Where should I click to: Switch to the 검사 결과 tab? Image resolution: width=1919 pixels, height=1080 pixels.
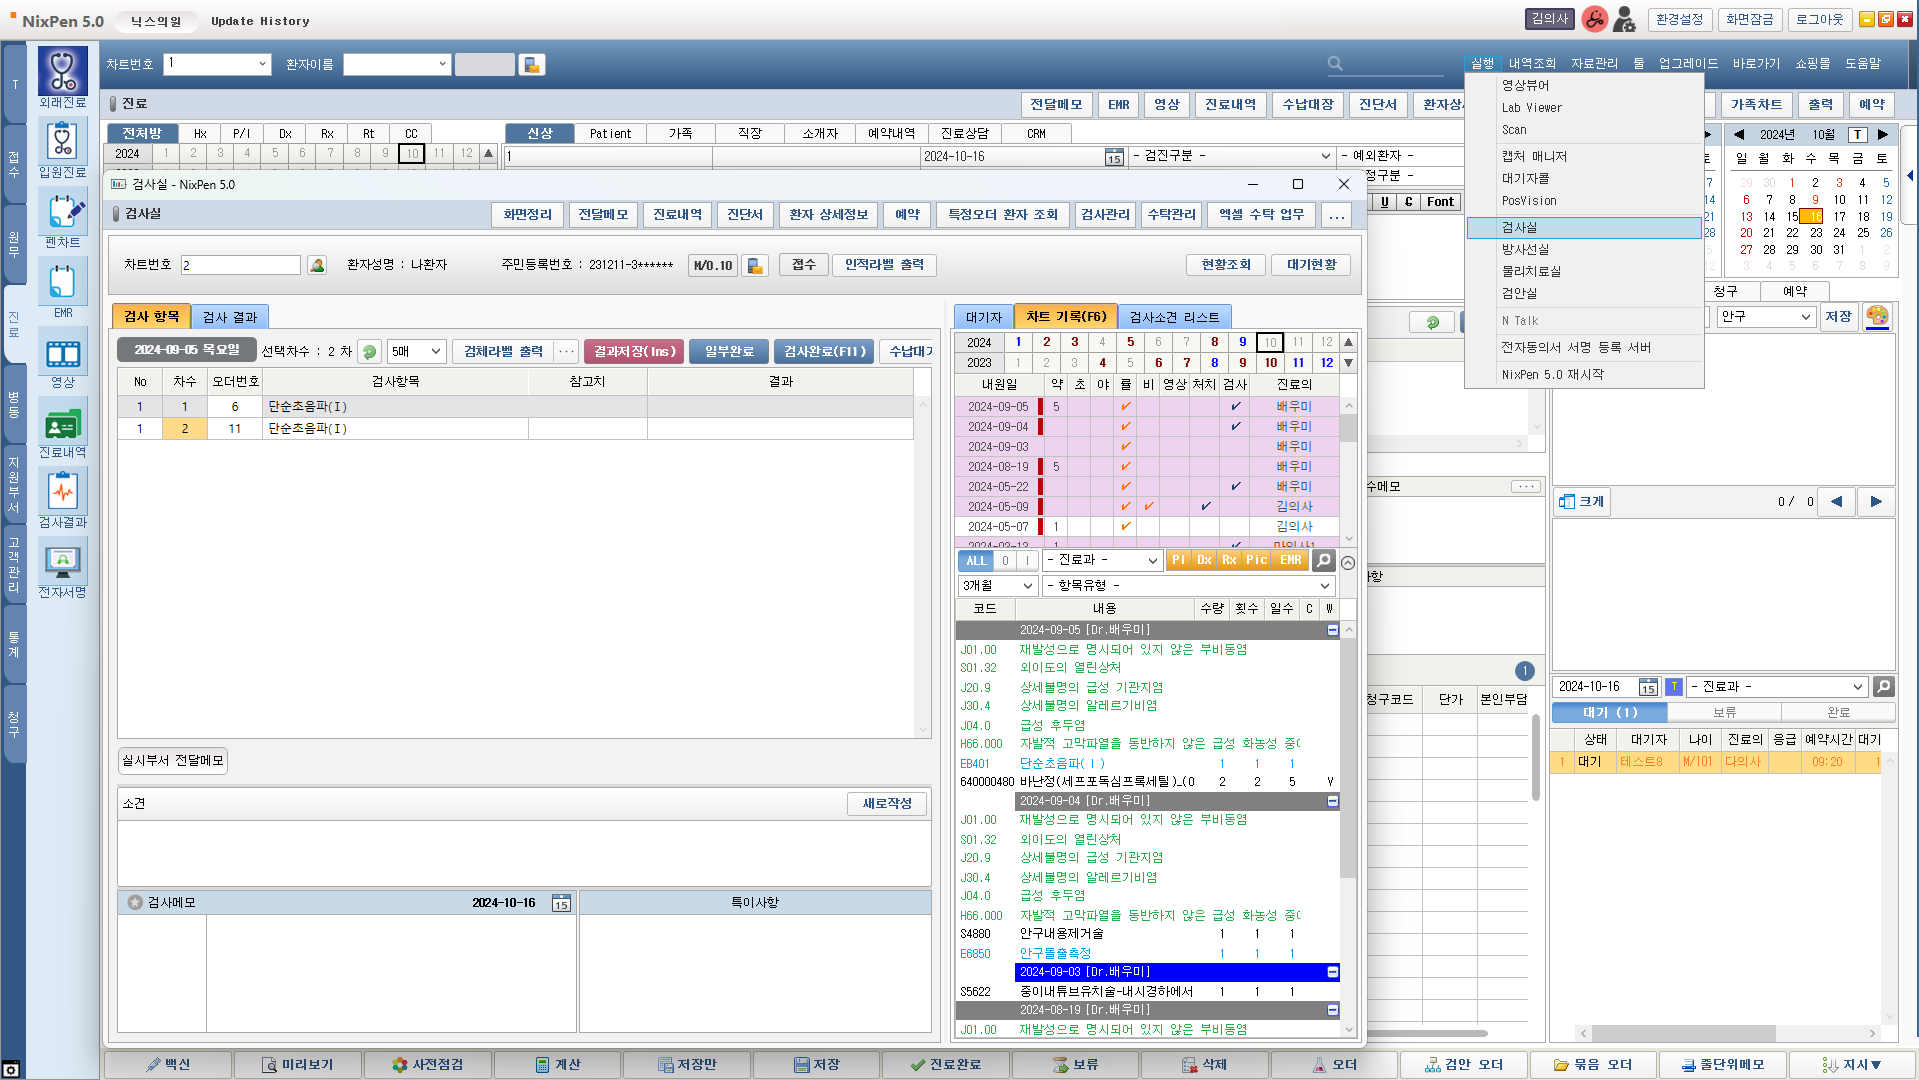pyautogui.click(x=230, y=317)
